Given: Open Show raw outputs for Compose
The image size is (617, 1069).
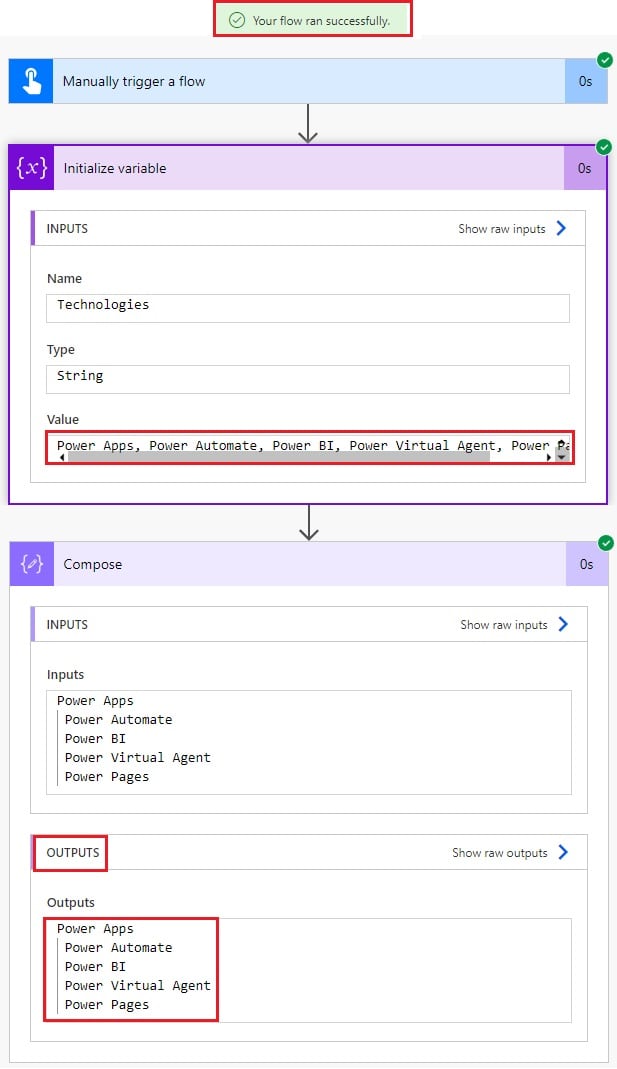Looking at the screenshot, I should pos(500,853).
